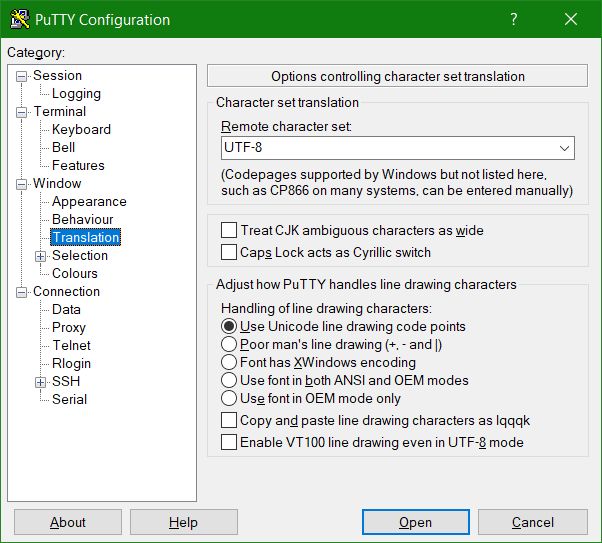Click the Remote character set label
The height and width of the screenshot is (543, 602).
point(286,126)
